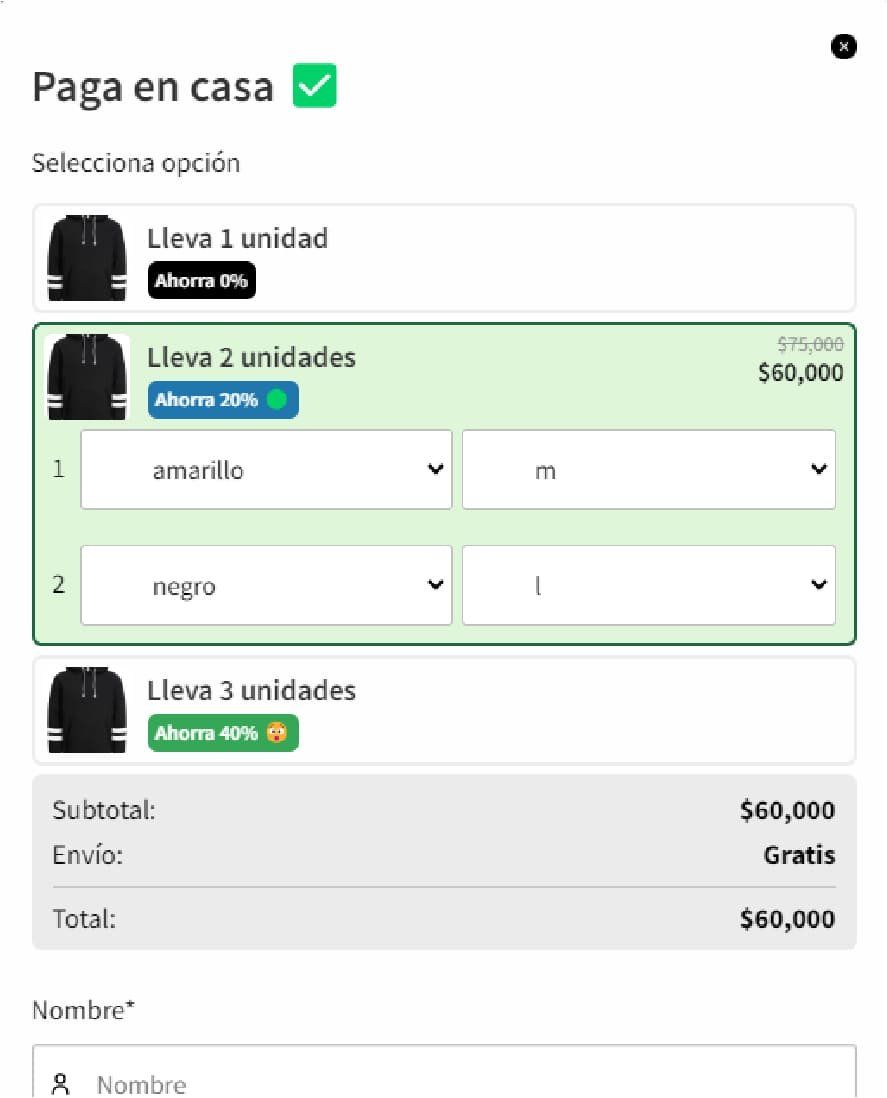
Task: Open the size l dropdown for item 2
Action: [x=648, y=586]
